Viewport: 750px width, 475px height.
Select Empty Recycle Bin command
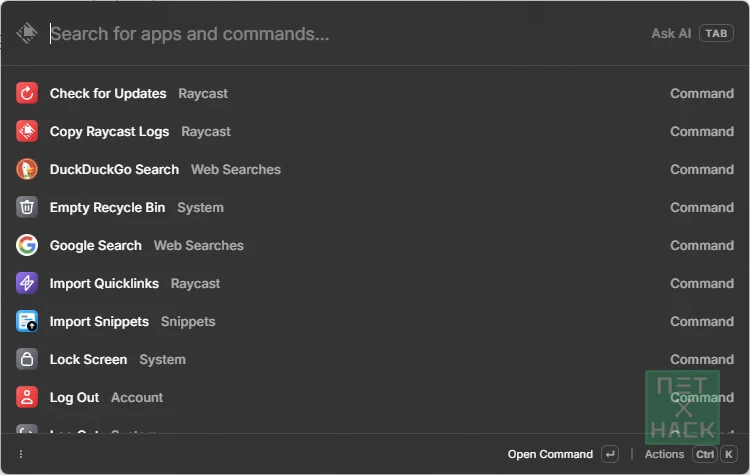click(x=375, y=207)
